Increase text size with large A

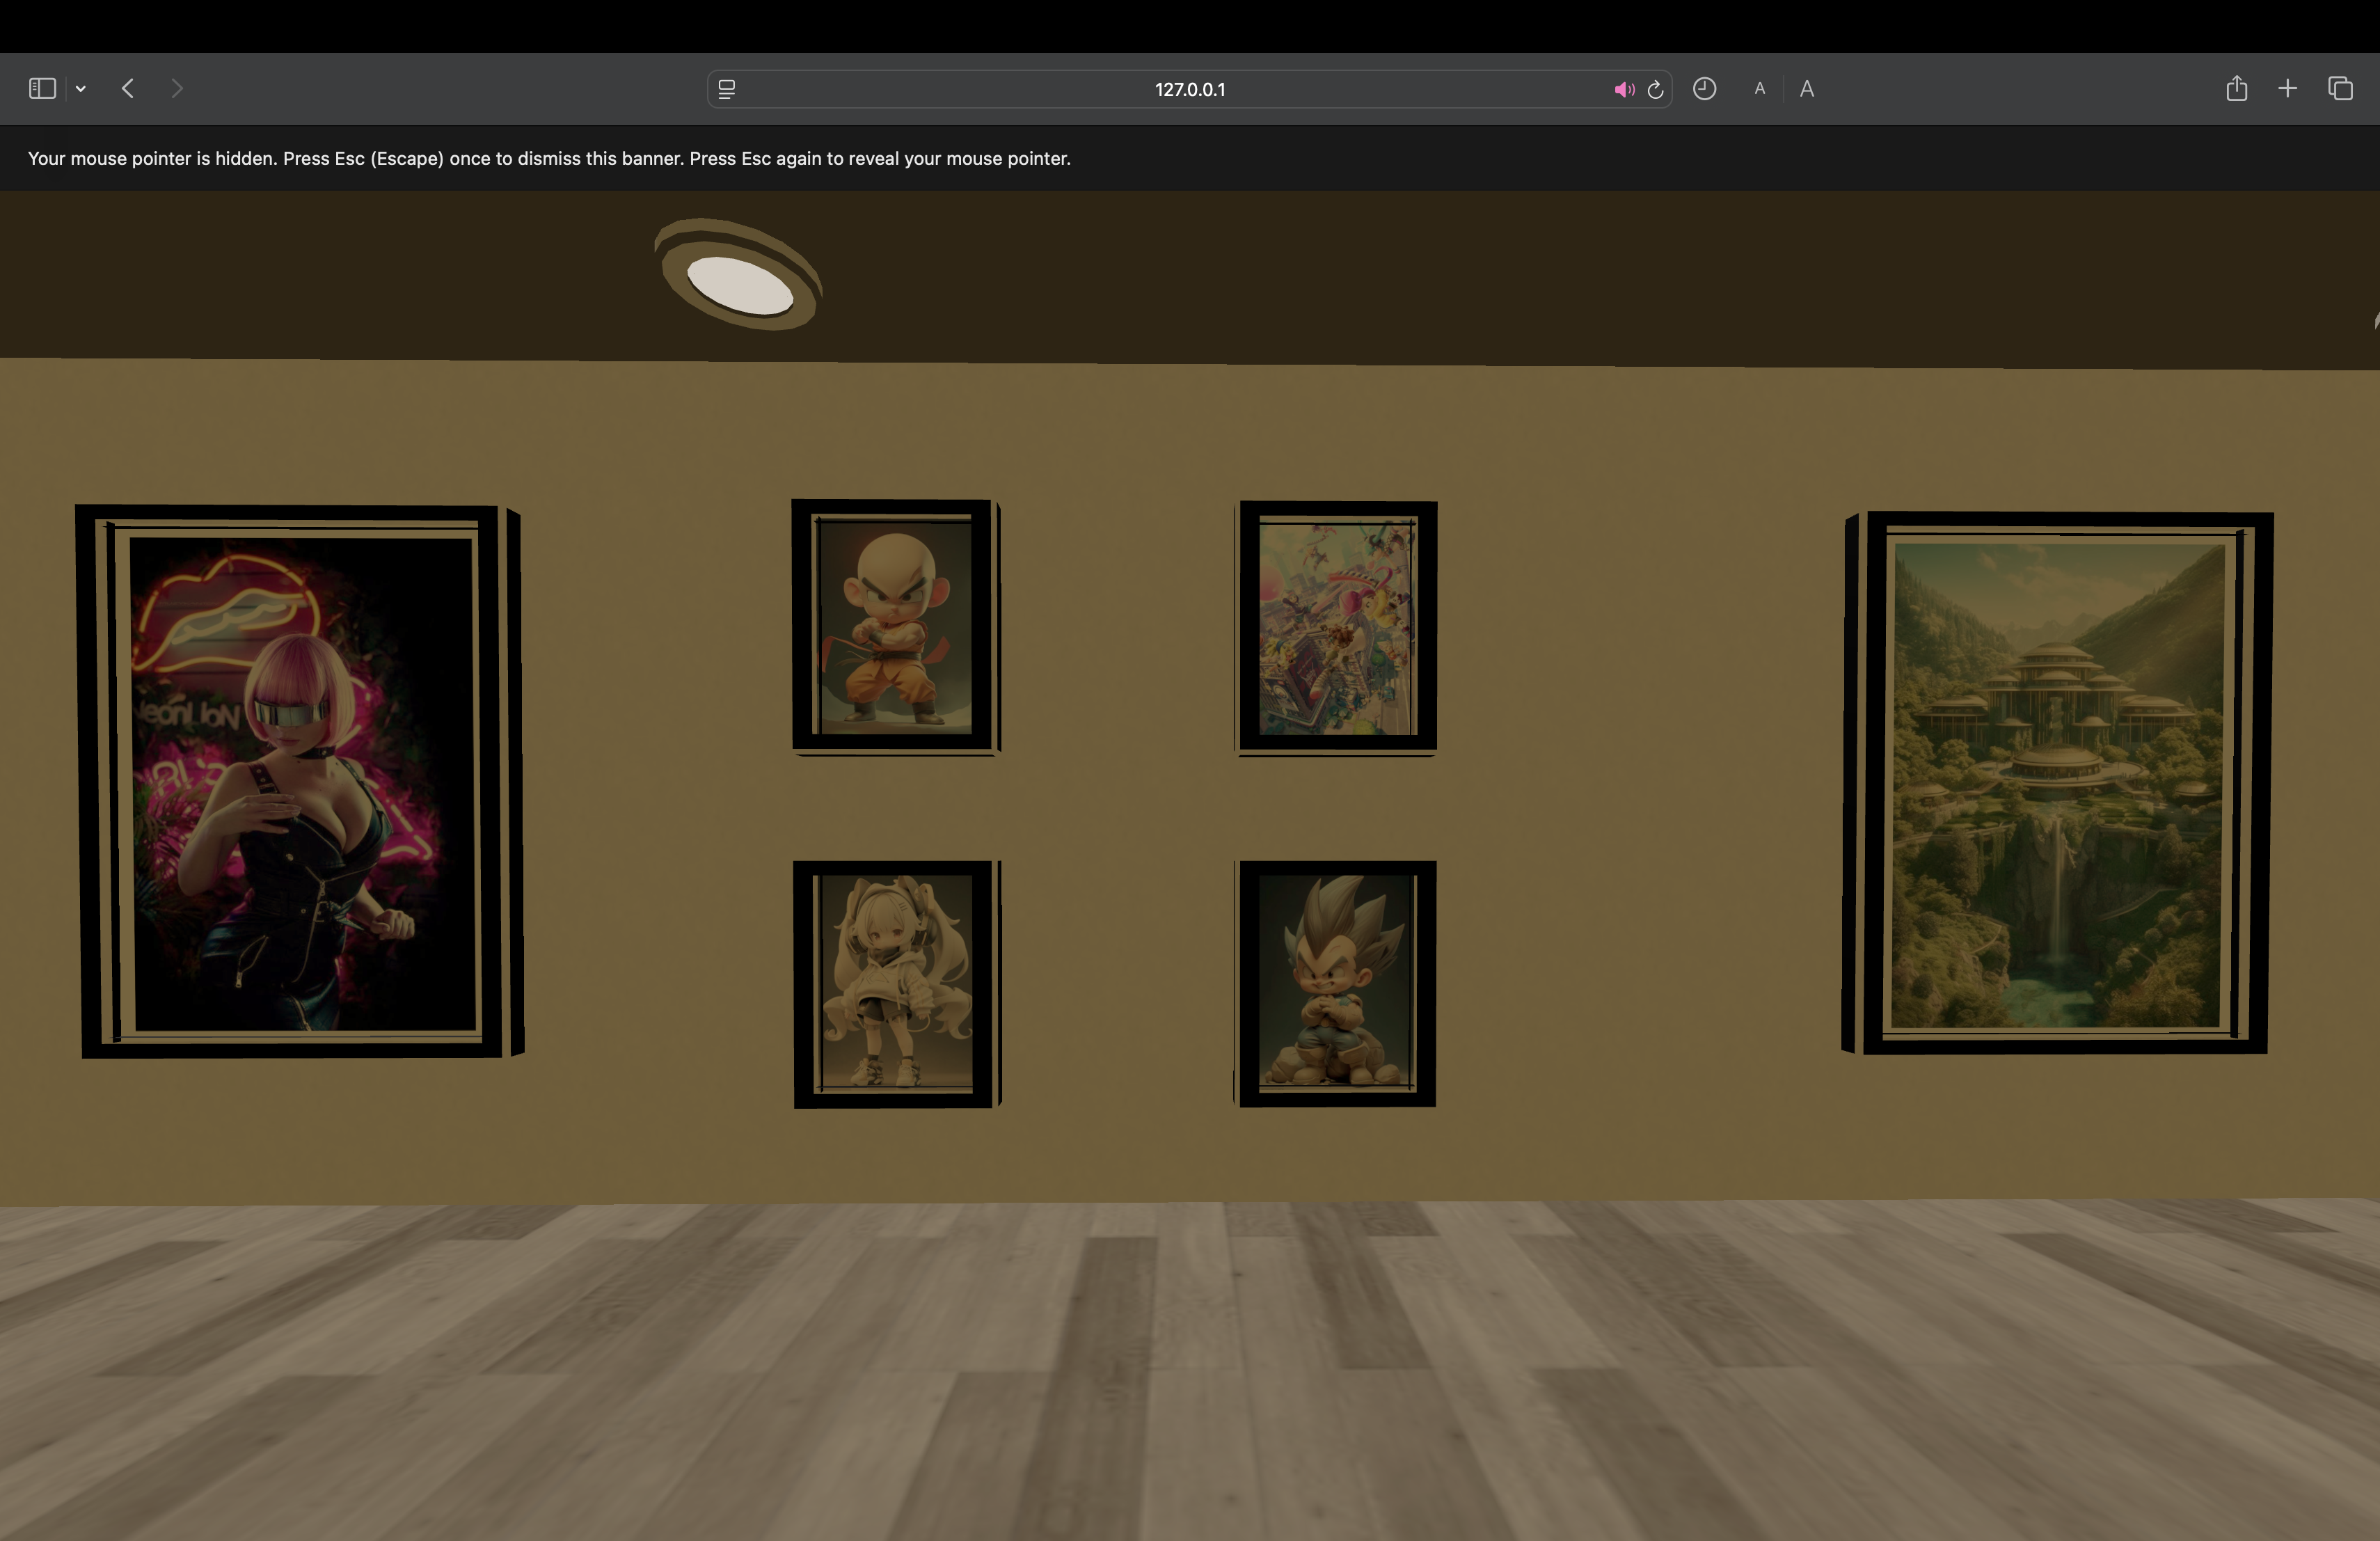[x=1806, y=89]
